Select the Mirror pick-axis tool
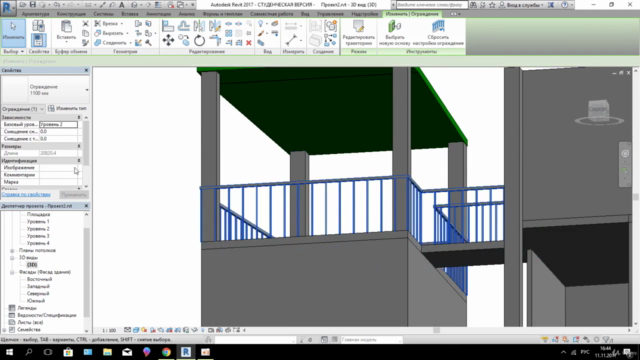This screenshot has width=640, height=360. pos(199,26)
